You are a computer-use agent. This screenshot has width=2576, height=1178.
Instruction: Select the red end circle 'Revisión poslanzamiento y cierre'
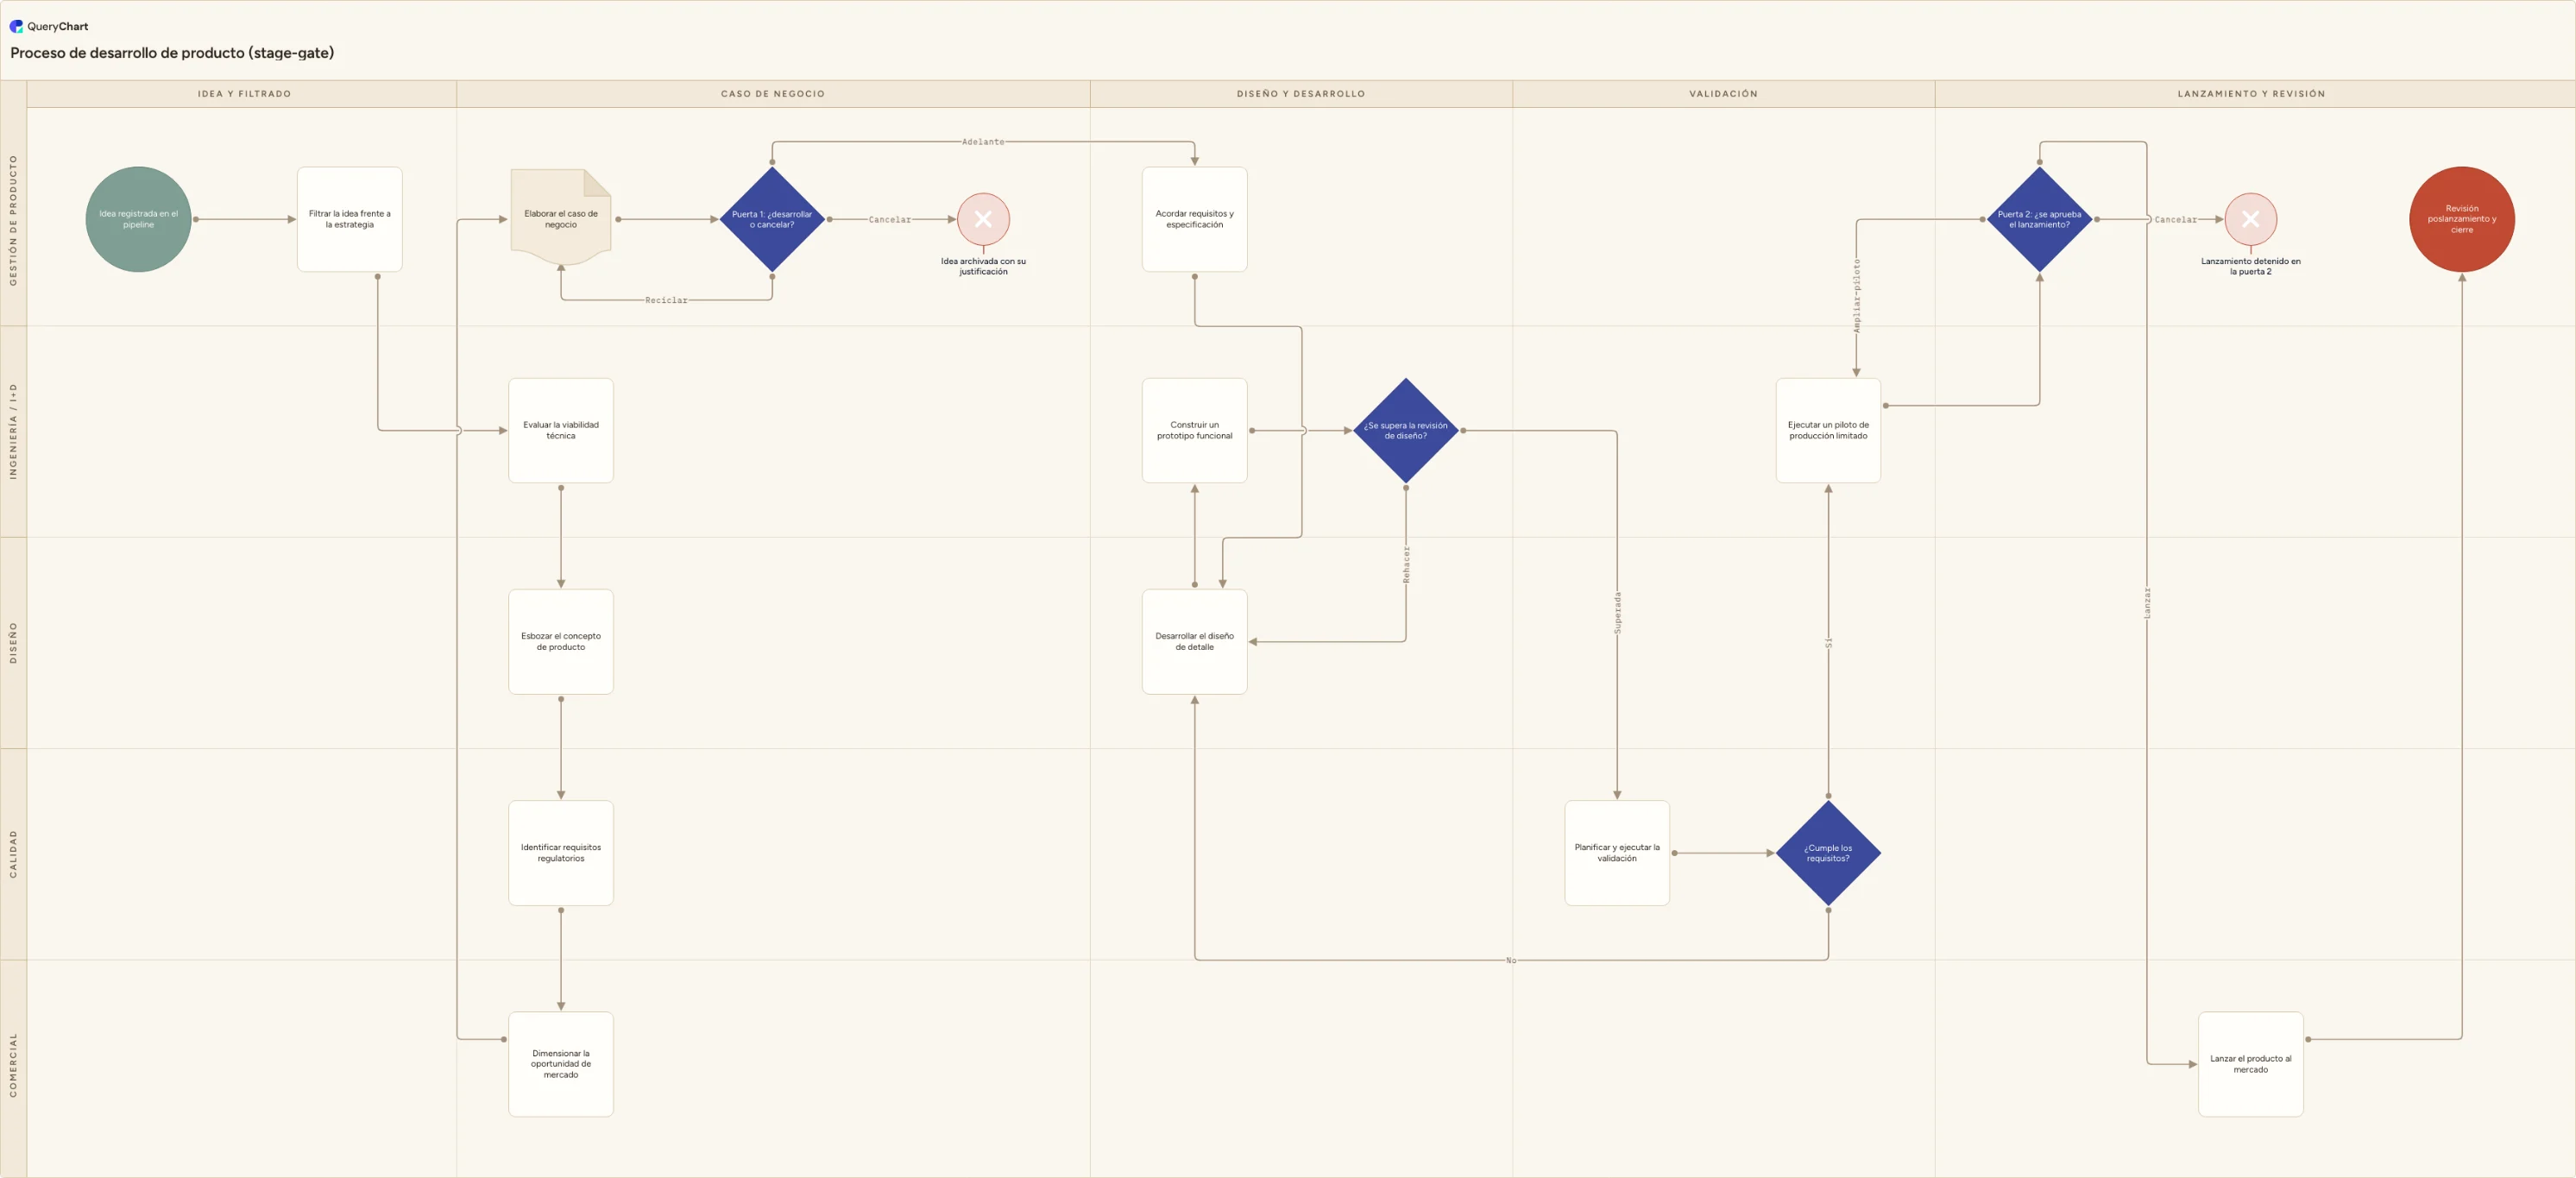[x=2461, y=219]
